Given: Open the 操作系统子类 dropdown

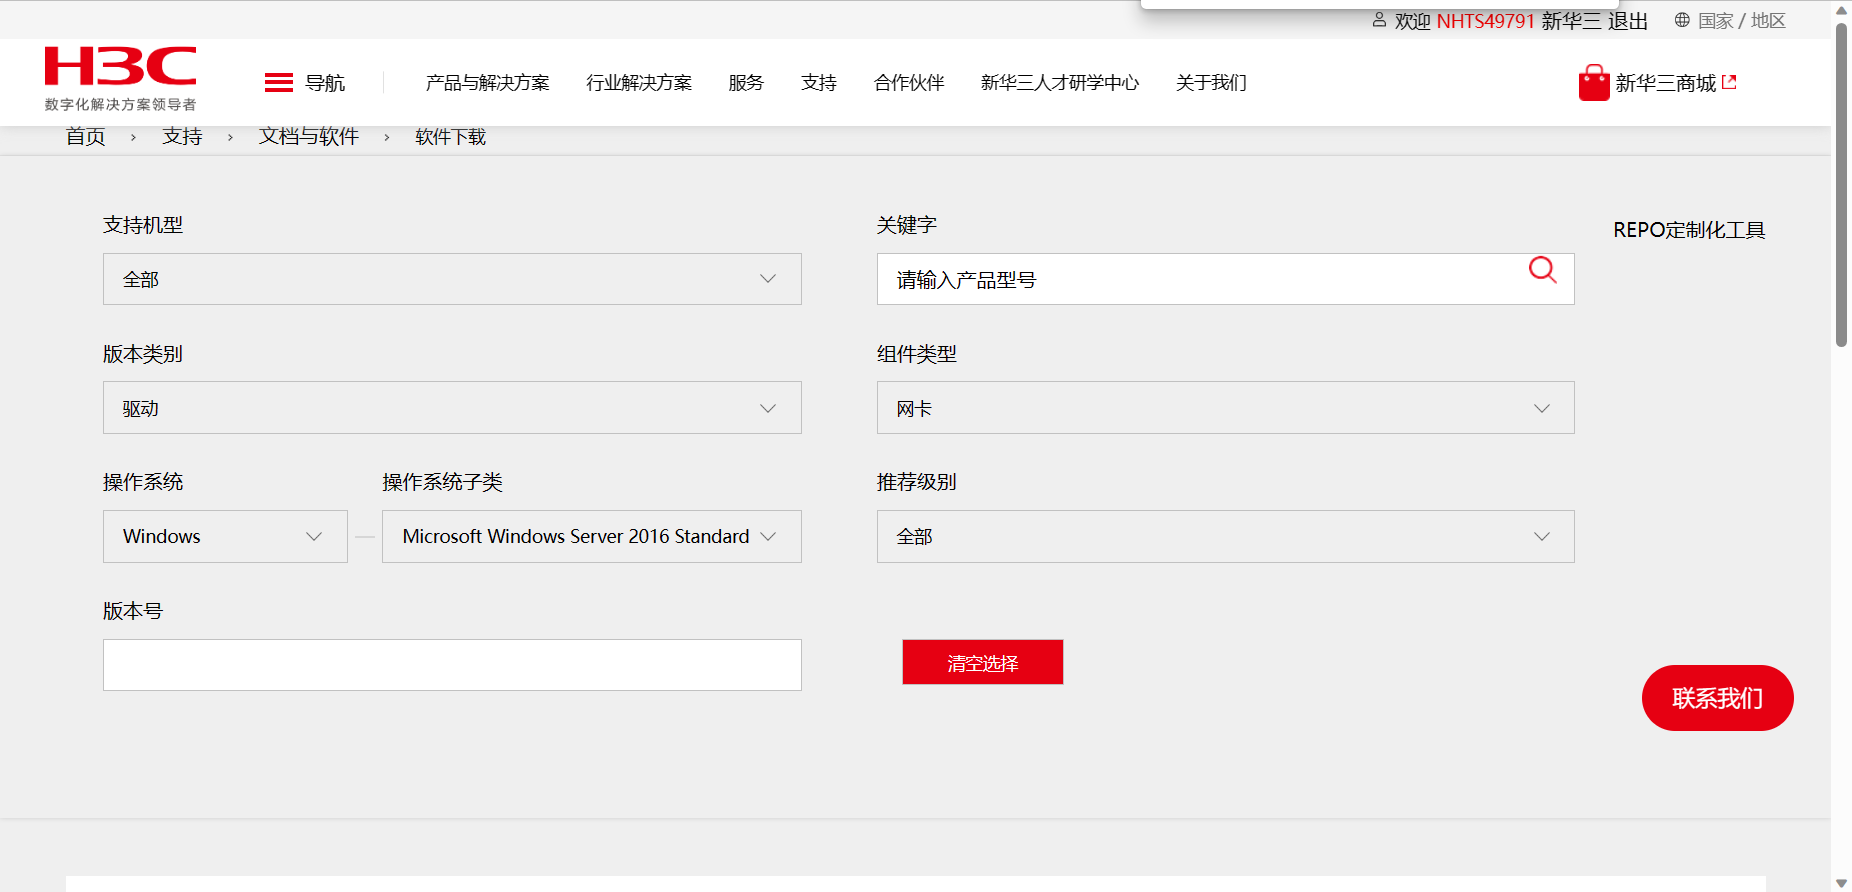Looking at the screenshot, I should click(x=592, y=537).
